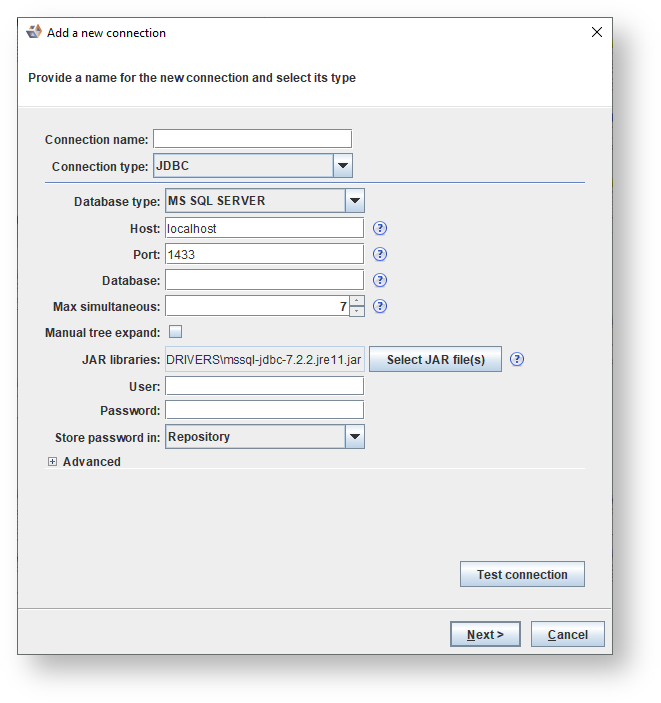Show help for JAR libraries
The height and width of the screenshot is (703, 661).
point(517,360)
